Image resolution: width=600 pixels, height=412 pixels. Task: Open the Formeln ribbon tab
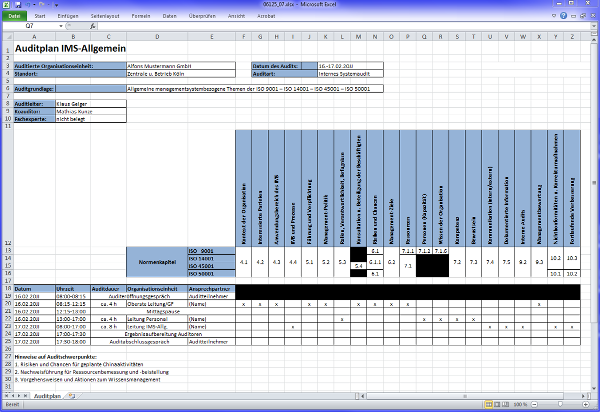[x=141, y=17]
